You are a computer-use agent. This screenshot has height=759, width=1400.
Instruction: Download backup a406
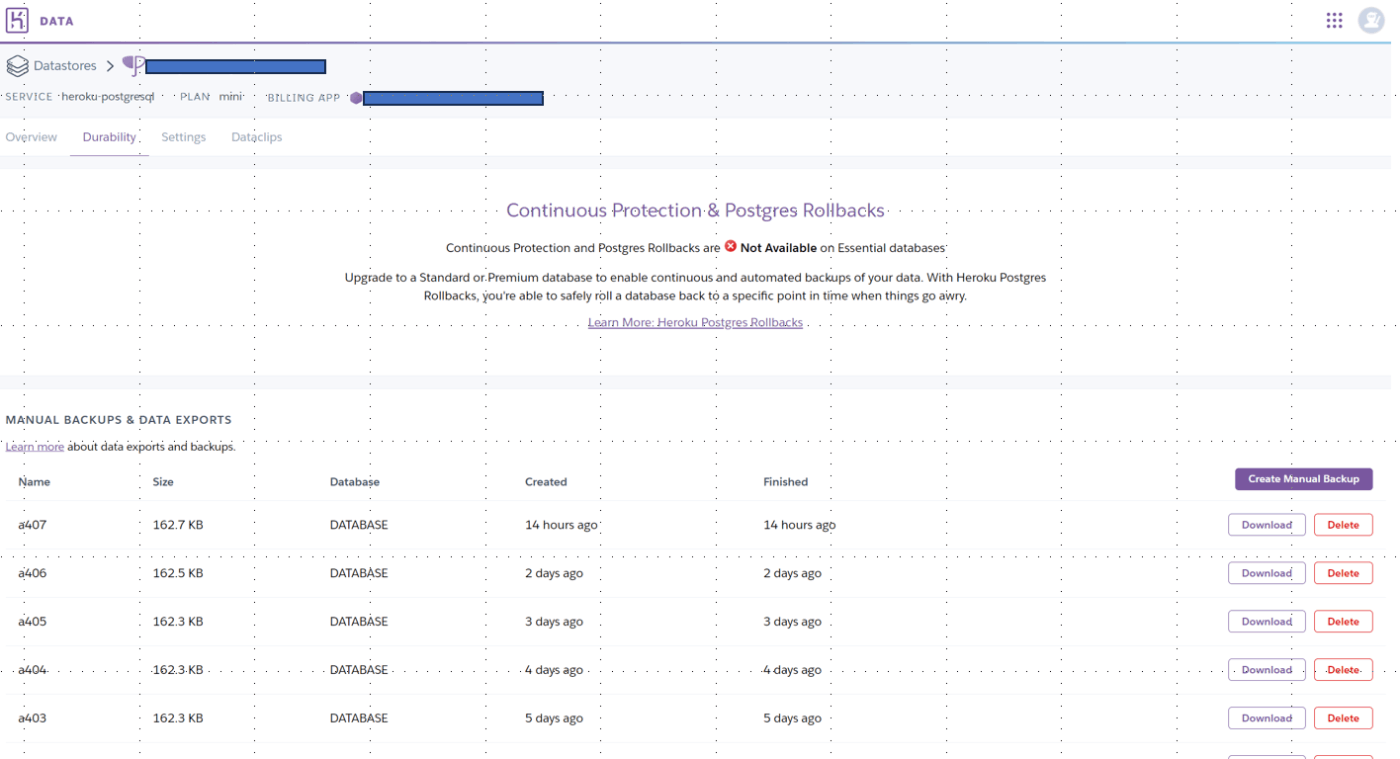tap(1266, 573)
